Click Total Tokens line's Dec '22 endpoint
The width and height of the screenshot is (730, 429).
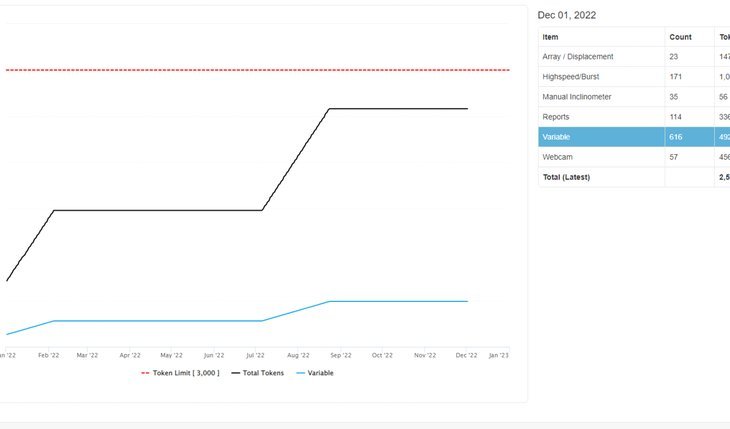467,109
